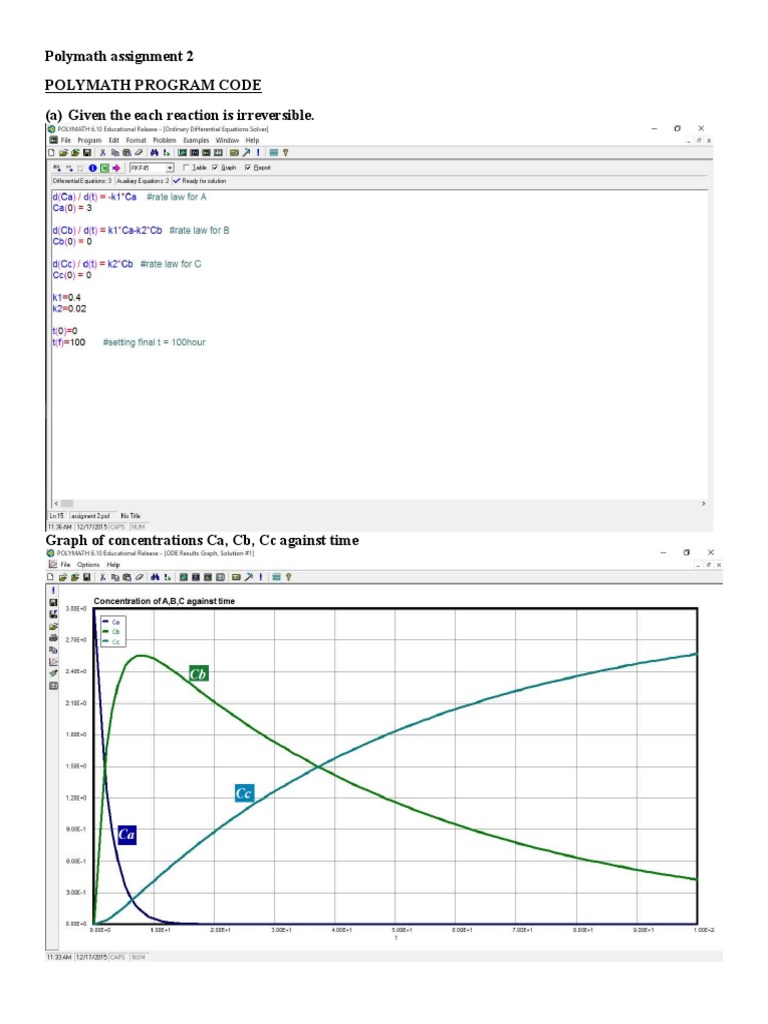Click open folder icon in graph sidebar
768x1024 pixels.
(x=53, y=626)
